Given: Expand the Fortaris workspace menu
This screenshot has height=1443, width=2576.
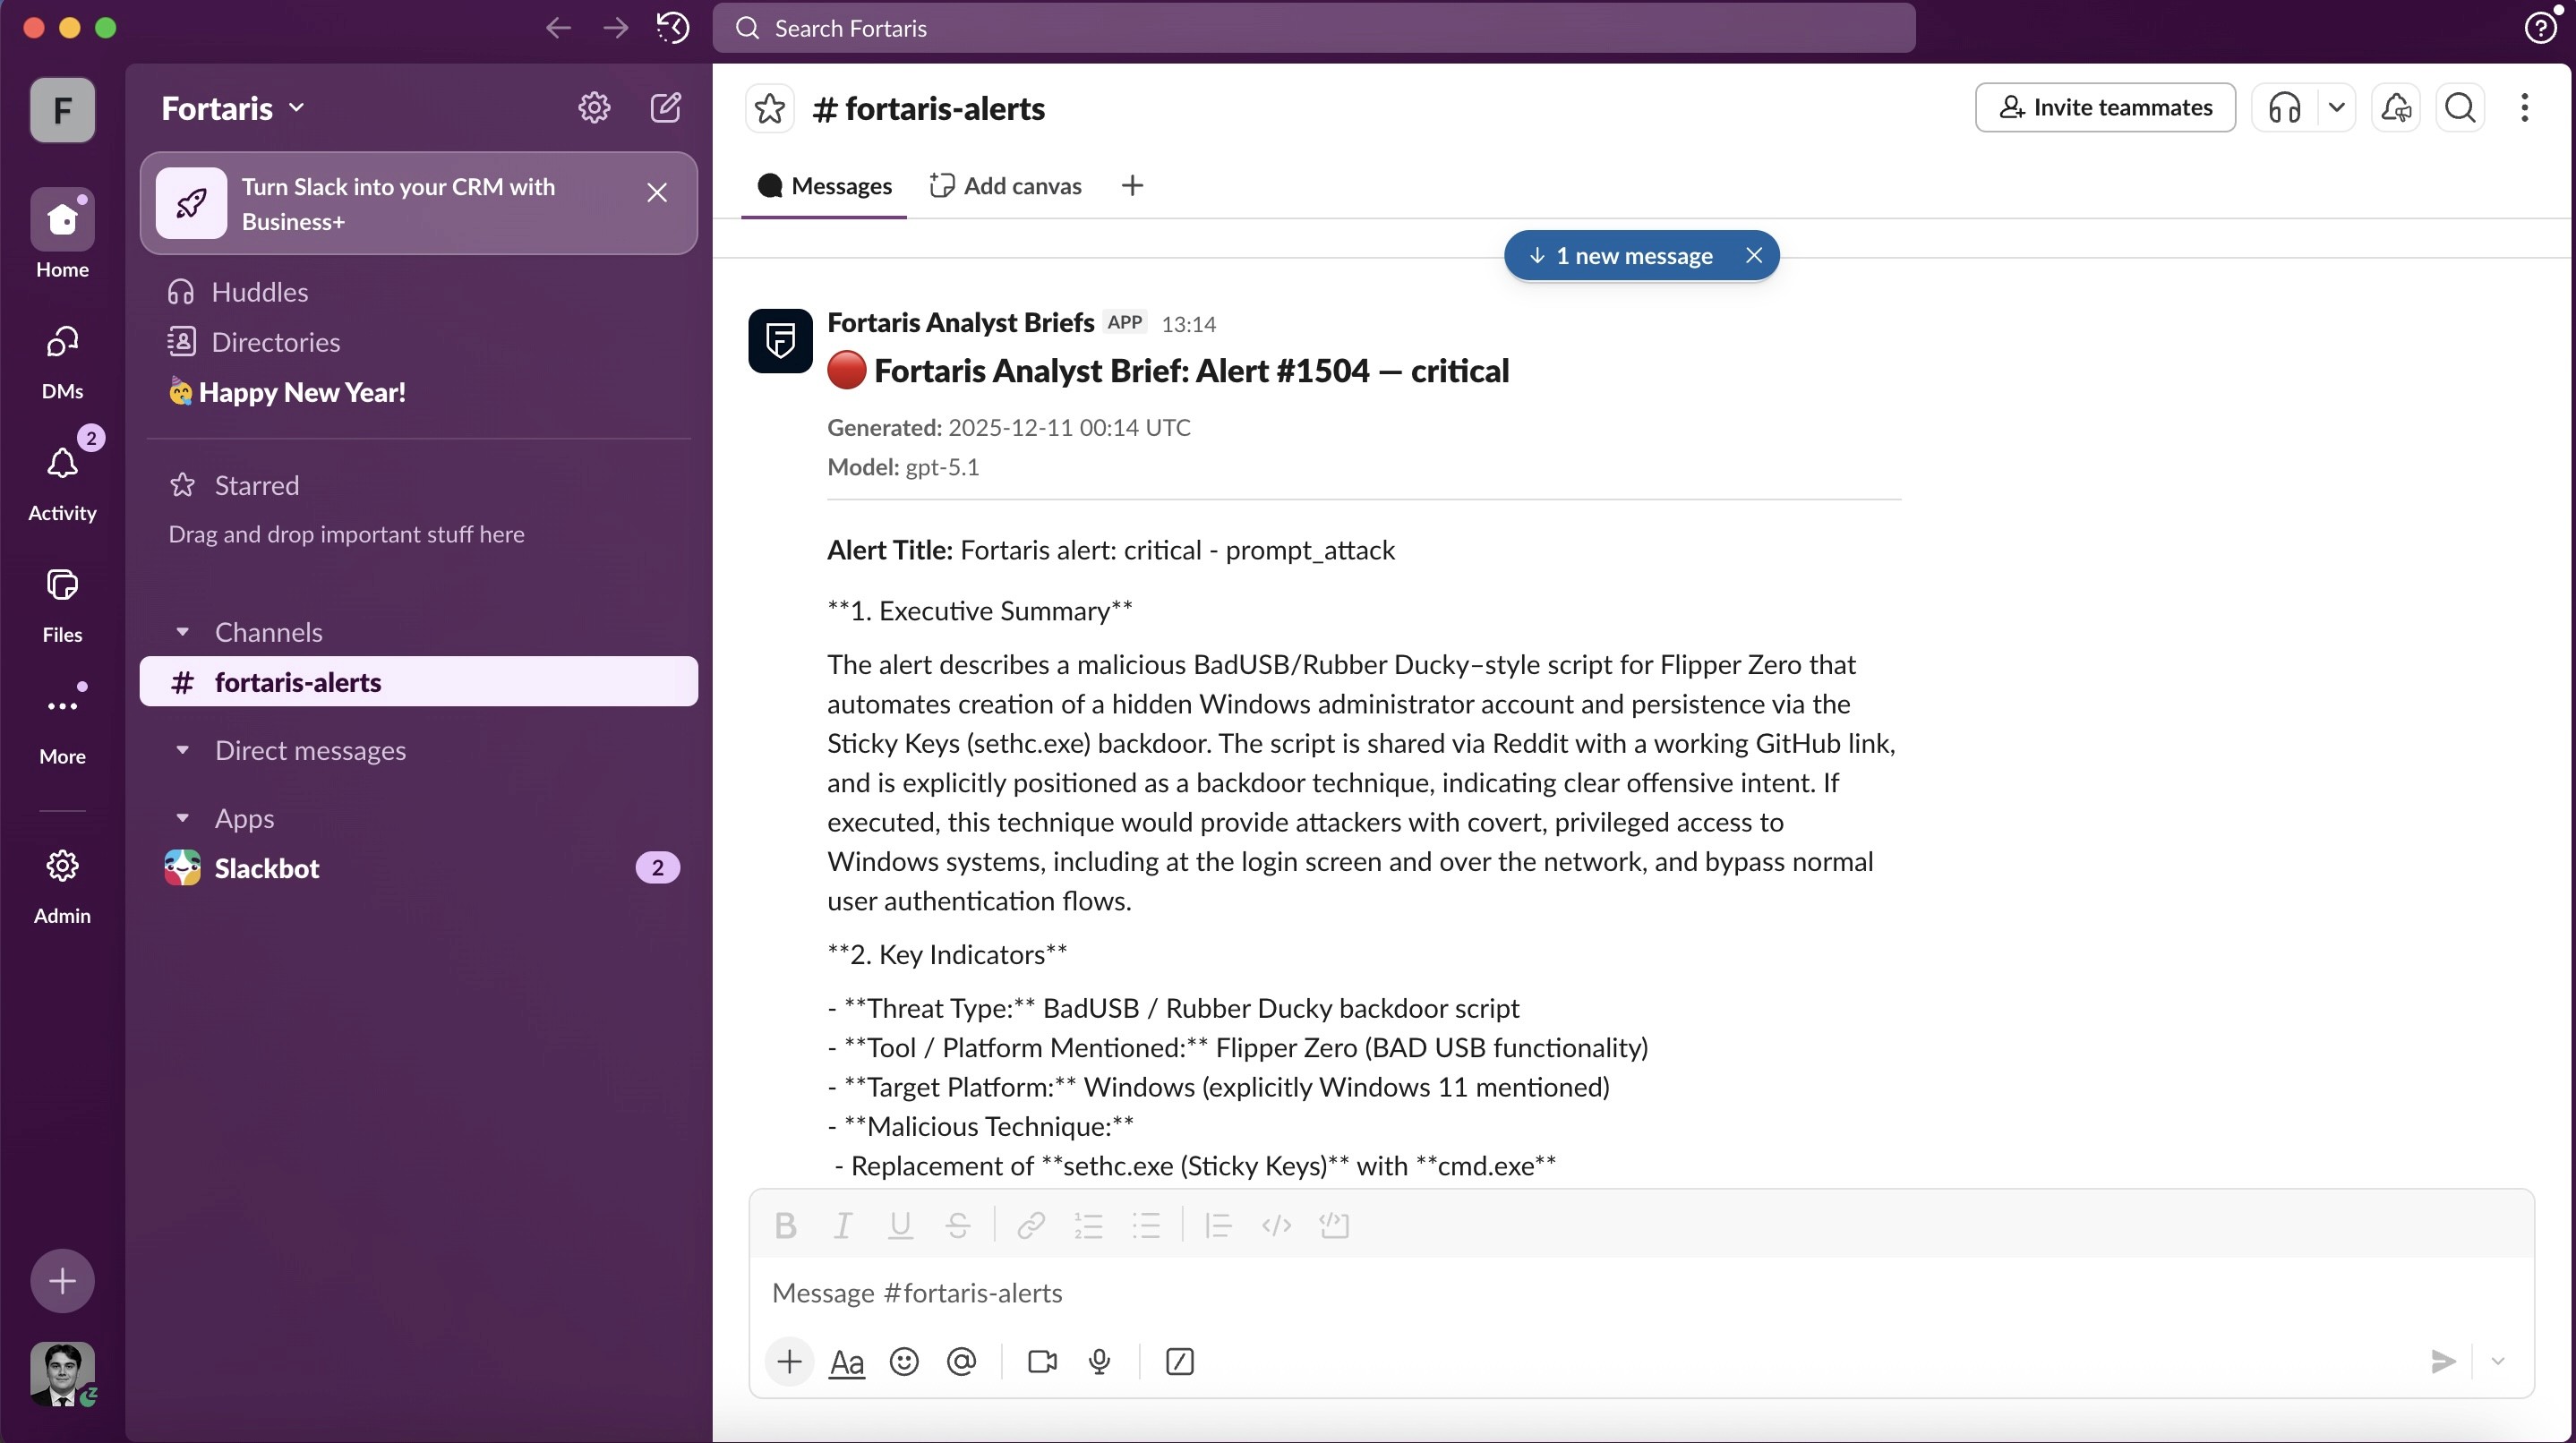Looking at the screenshot, I should point(232,108).
